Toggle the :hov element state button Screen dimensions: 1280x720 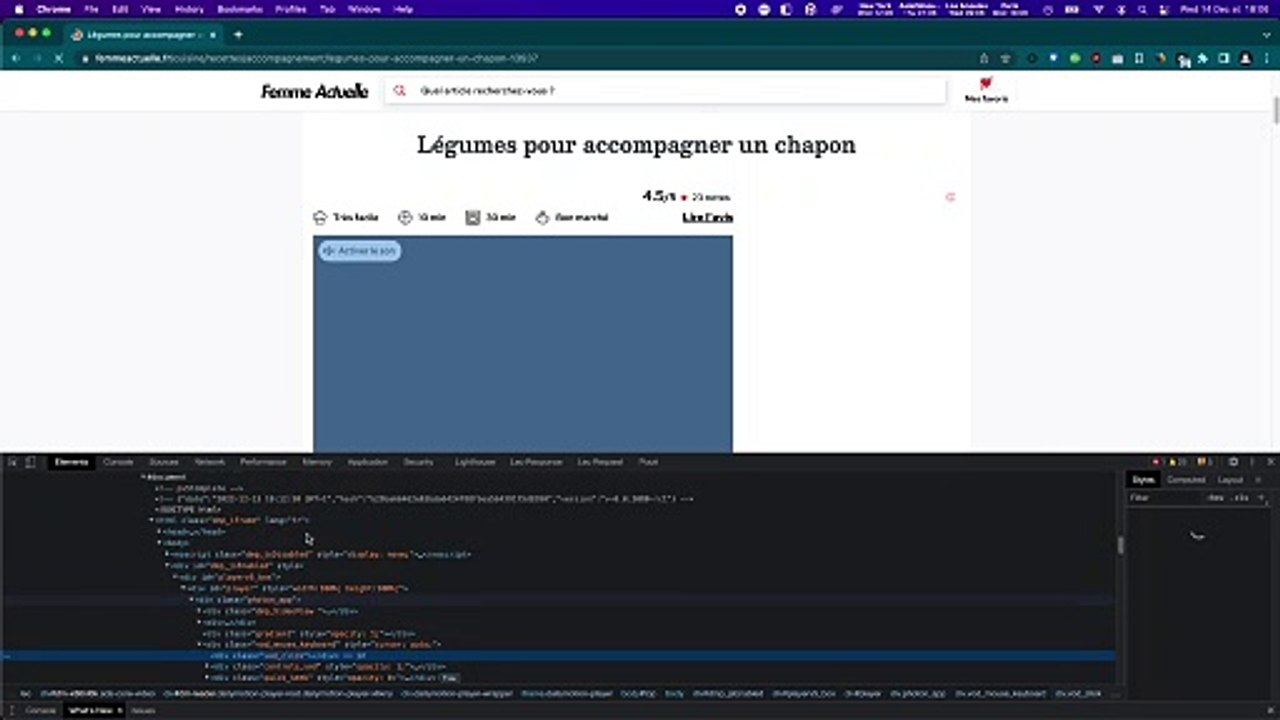point(1215,498)
